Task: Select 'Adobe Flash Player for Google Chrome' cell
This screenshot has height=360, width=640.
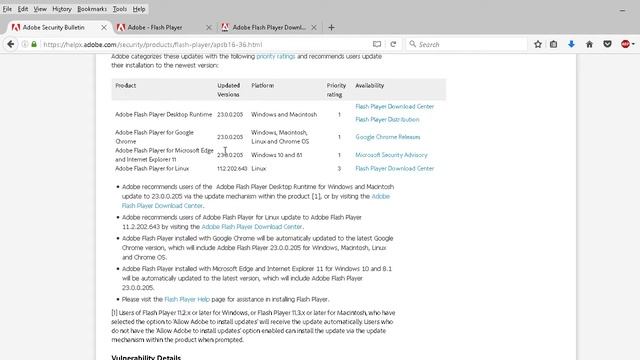Action: [154, 137]
